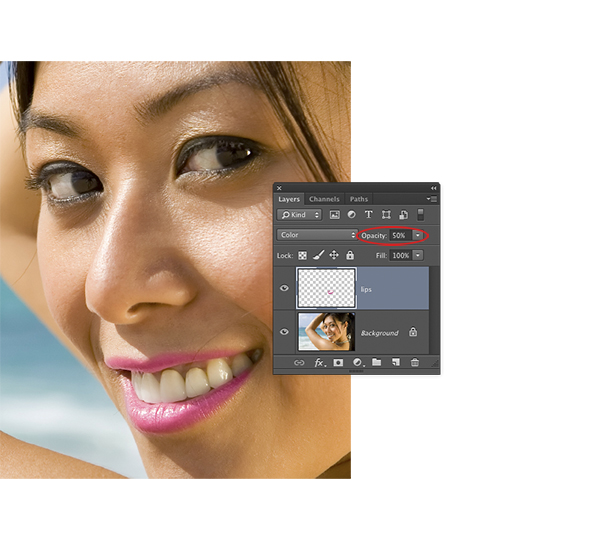Switch to the Layers tab
Viewport: 600px width, 541px height.
289,199
